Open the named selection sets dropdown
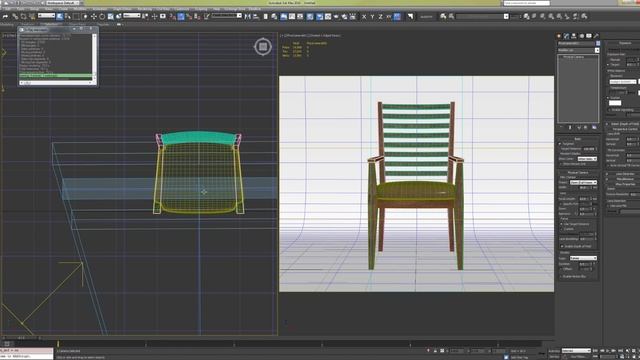Viewport: 640px width, 360px height. (x=227, y=16)
